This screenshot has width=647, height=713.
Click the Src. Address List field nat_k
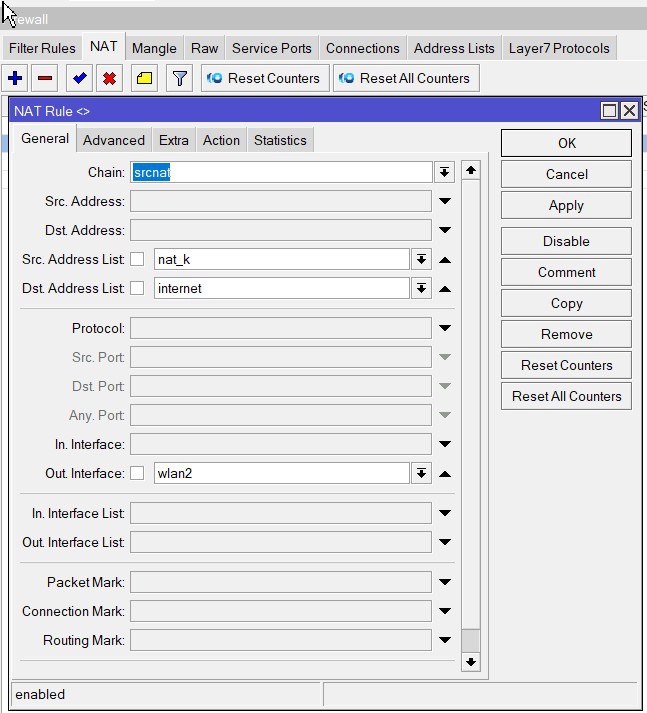(281, 260)
